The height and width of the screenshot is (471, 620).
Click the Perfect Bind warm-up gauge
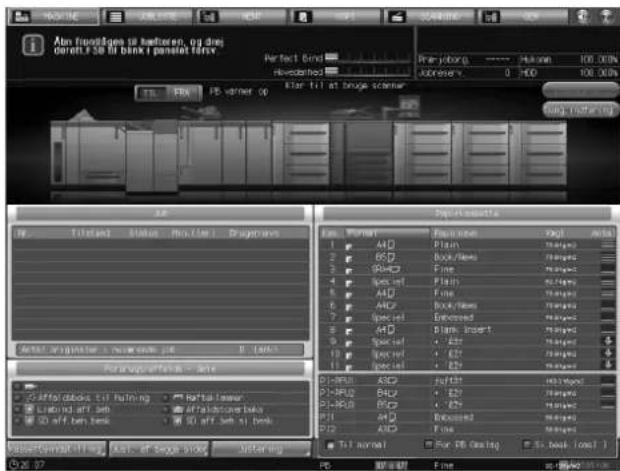(369, 58)
